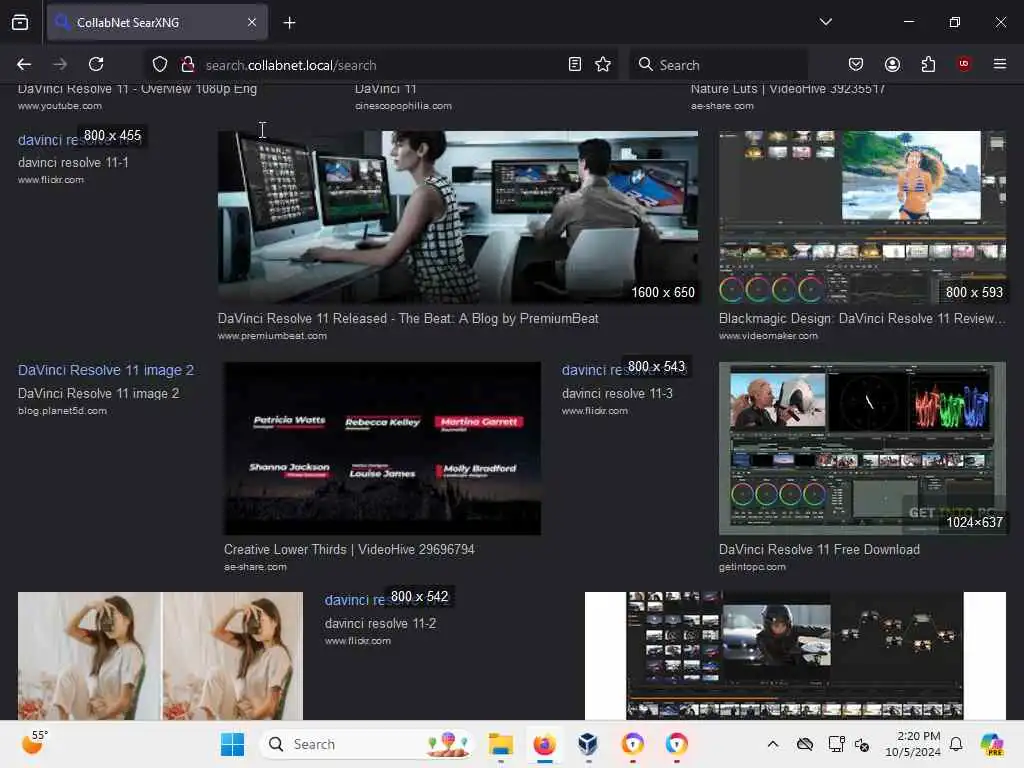Screen dimensions: 1024x768
Task: Click the cloud sync off icon in tray
Action: point(805,744)
